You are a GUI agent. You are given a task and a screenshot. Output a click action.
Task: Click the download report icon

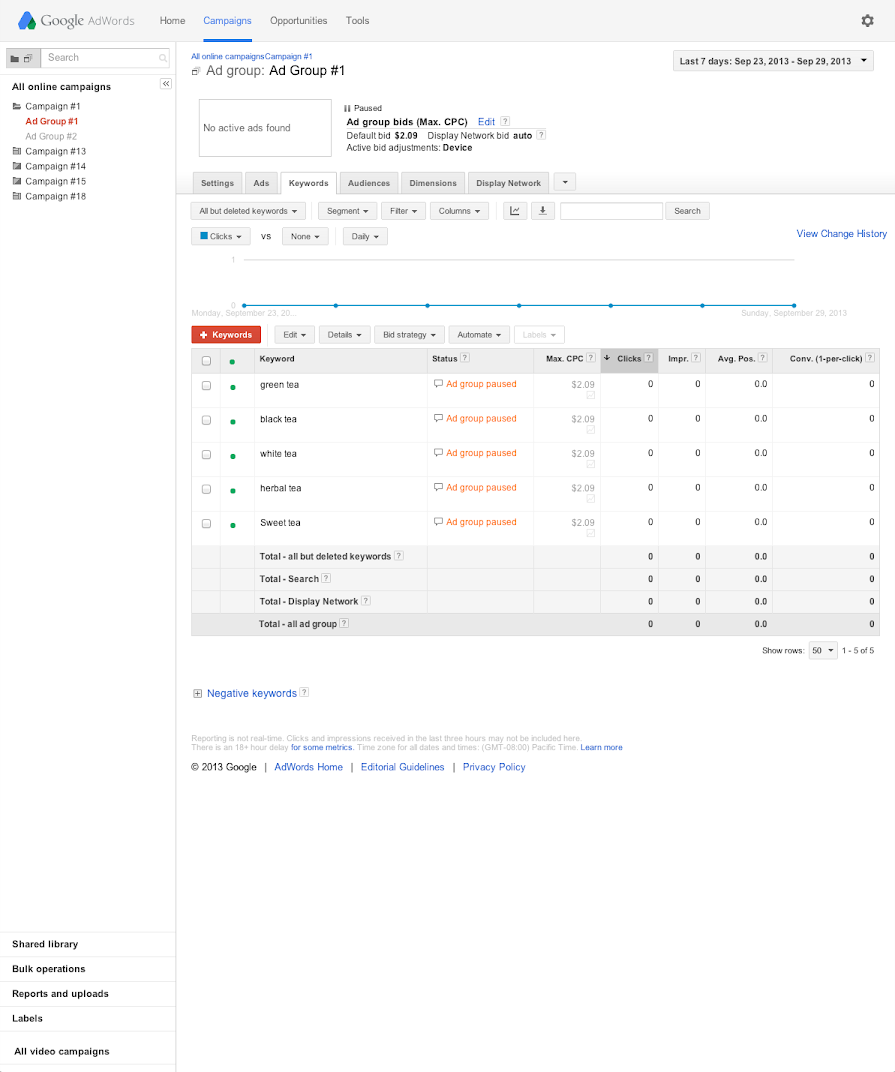[542, 211]
